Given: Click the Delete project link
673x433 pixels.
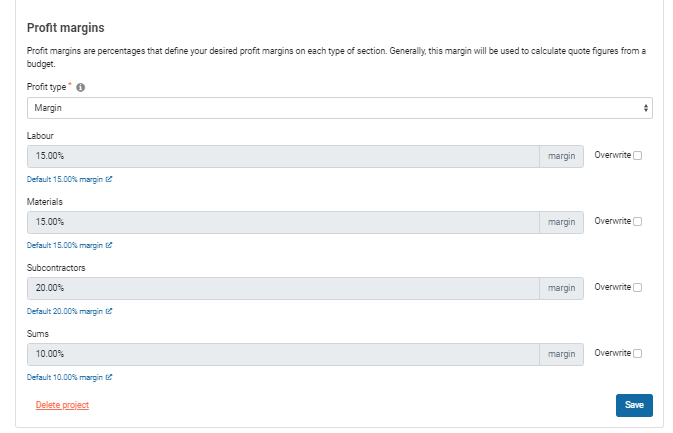Looking at the screenshot, I should (62, 405).
